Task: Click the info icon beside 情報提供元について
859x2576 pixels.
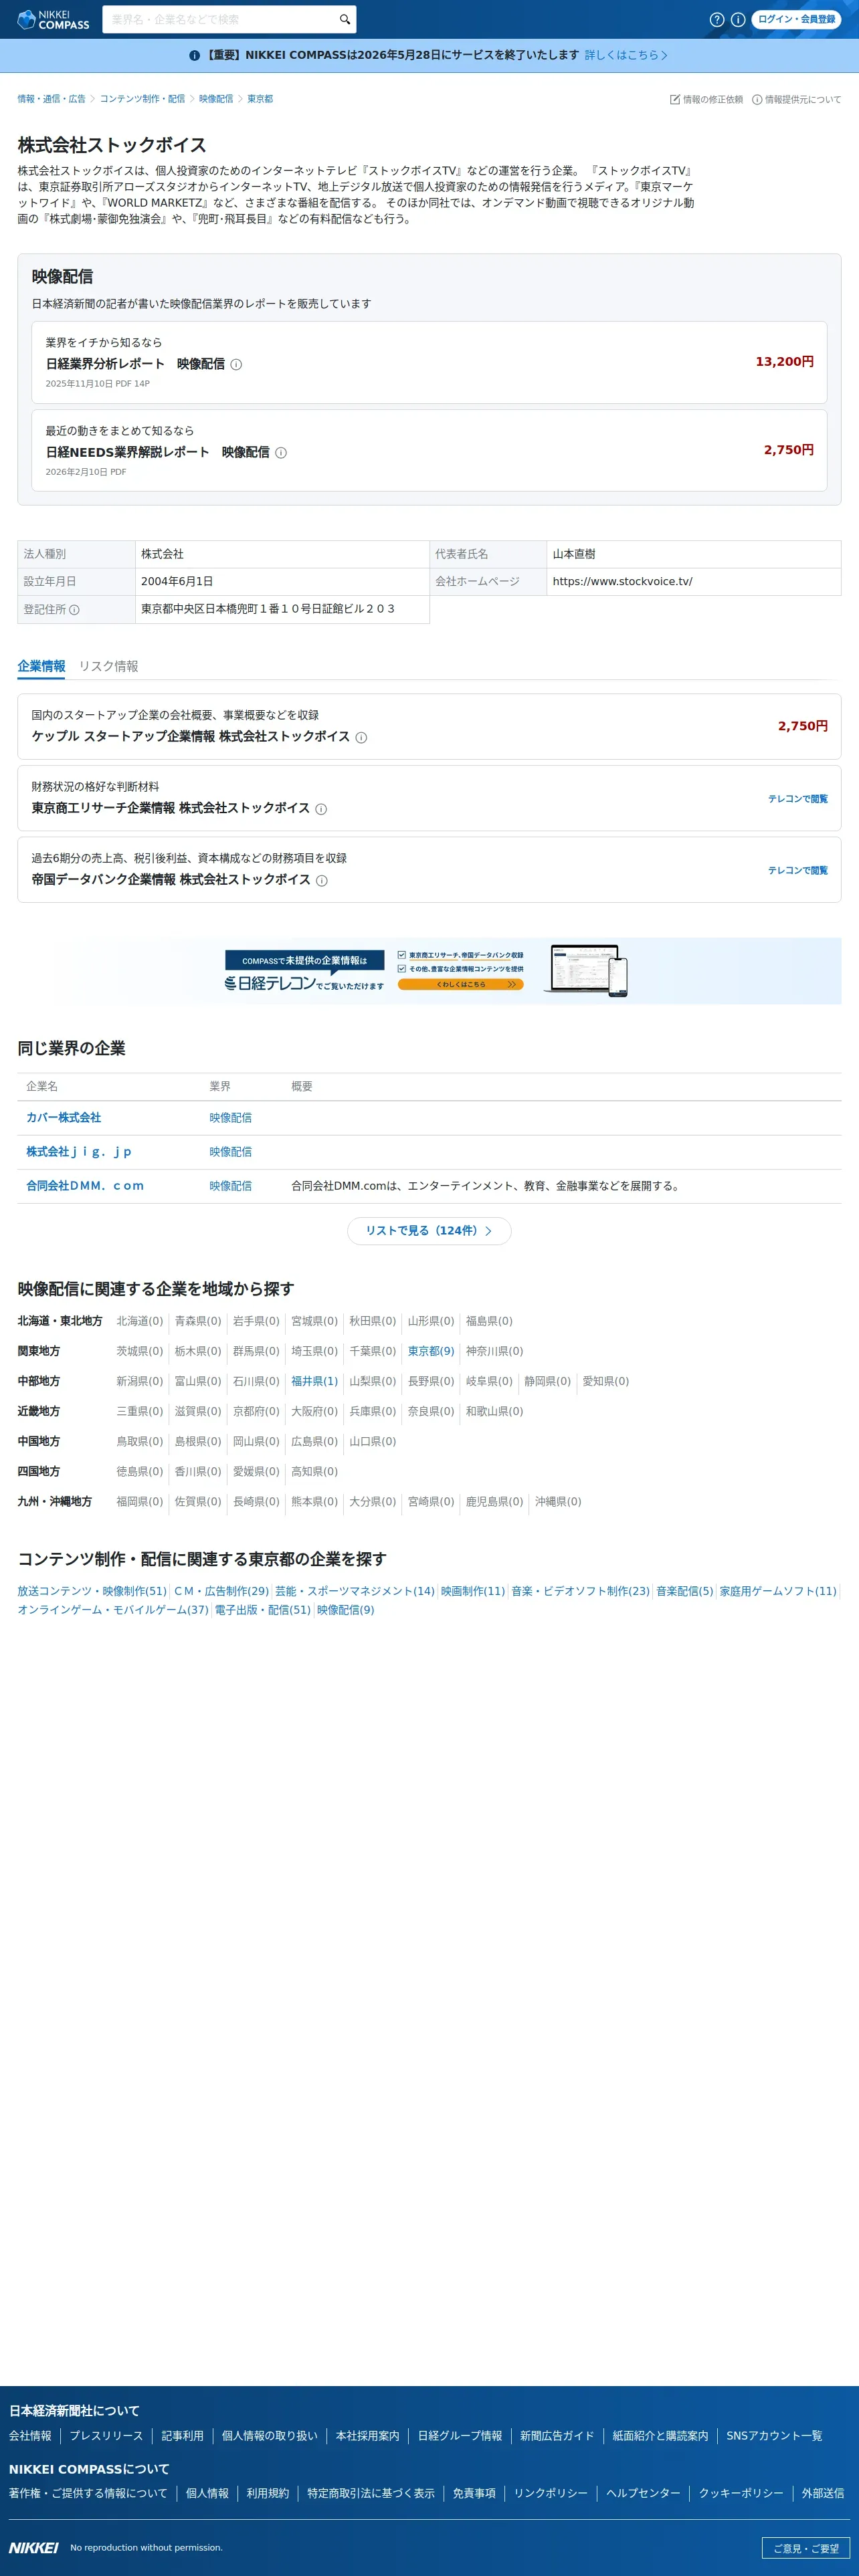Action: pyautogui.click(x=757, y=100)
